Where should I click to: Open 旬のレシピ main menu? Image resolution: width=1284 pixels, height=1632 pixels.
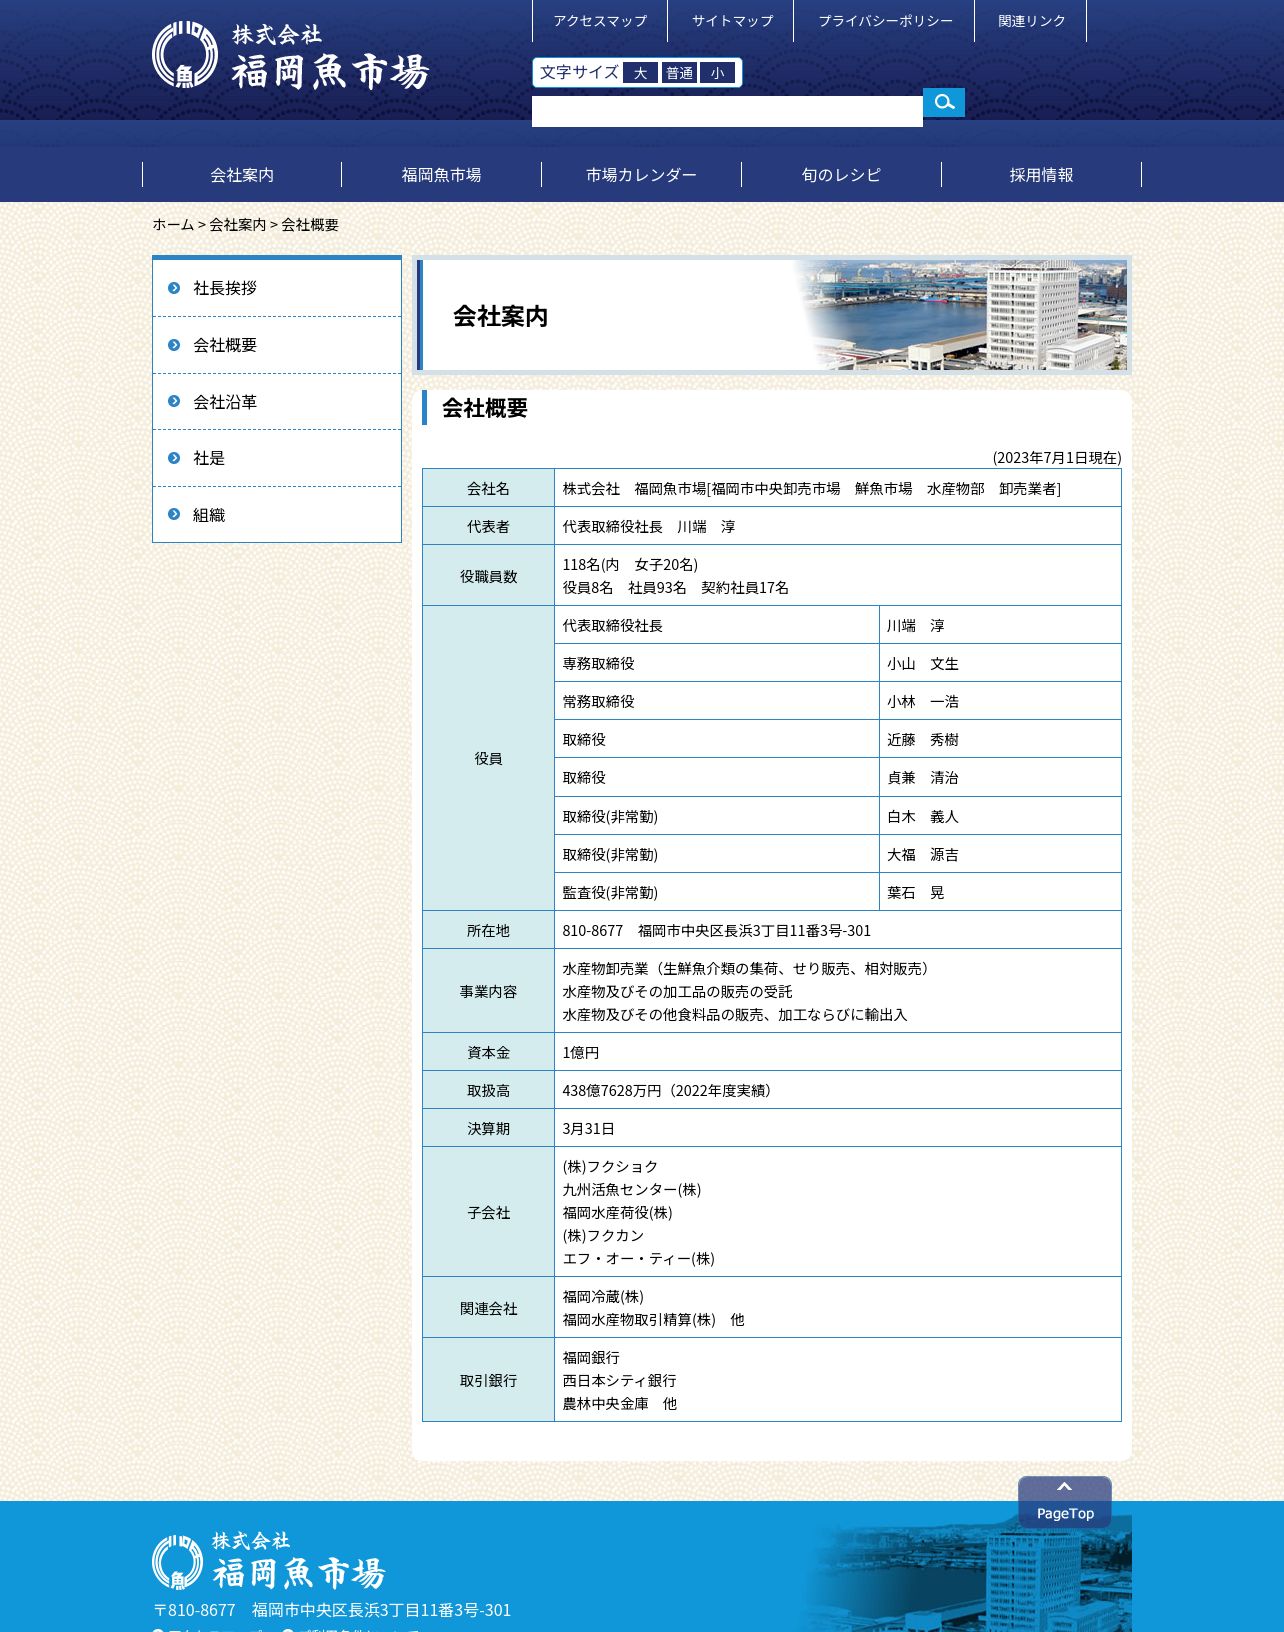tap(842, 175)
